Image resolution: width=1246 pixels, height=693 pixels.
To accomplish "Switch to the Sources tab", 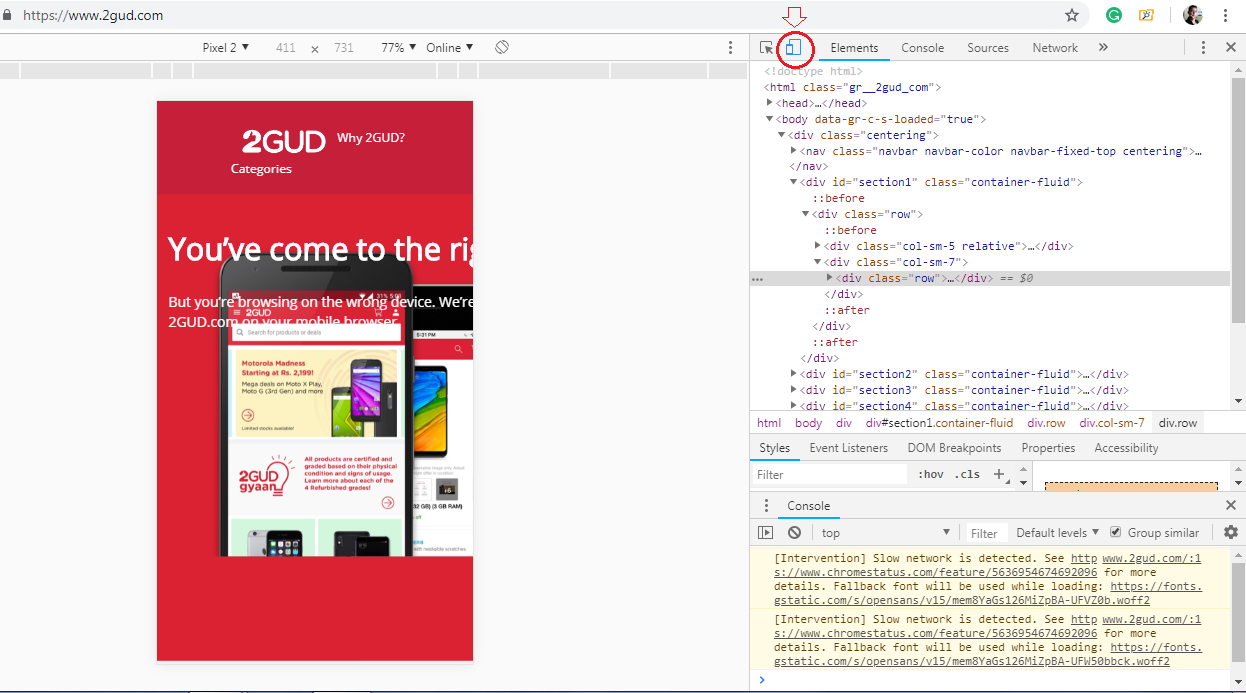I will [988, 47].
